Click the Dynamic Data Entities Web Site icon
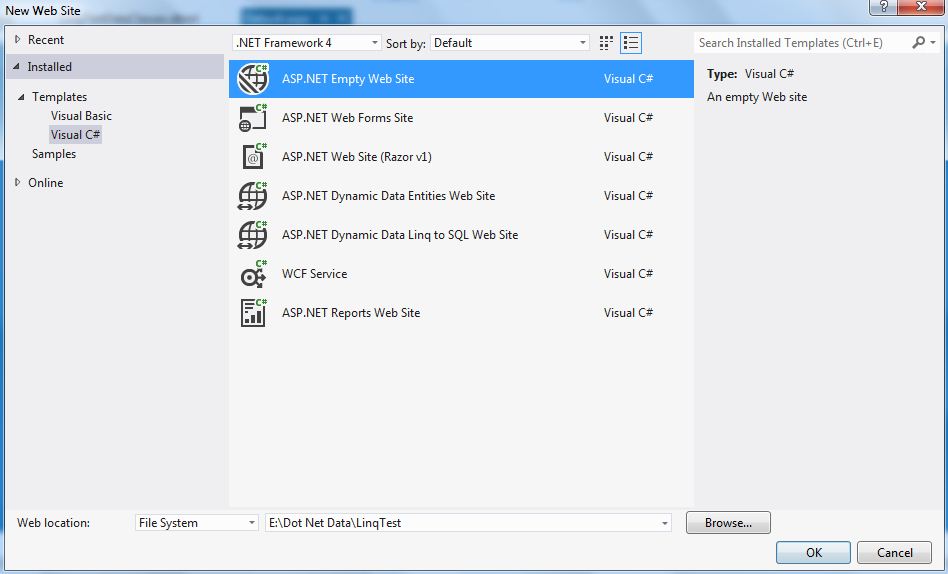This screenshot has width=948, height=574. (253, 196)
